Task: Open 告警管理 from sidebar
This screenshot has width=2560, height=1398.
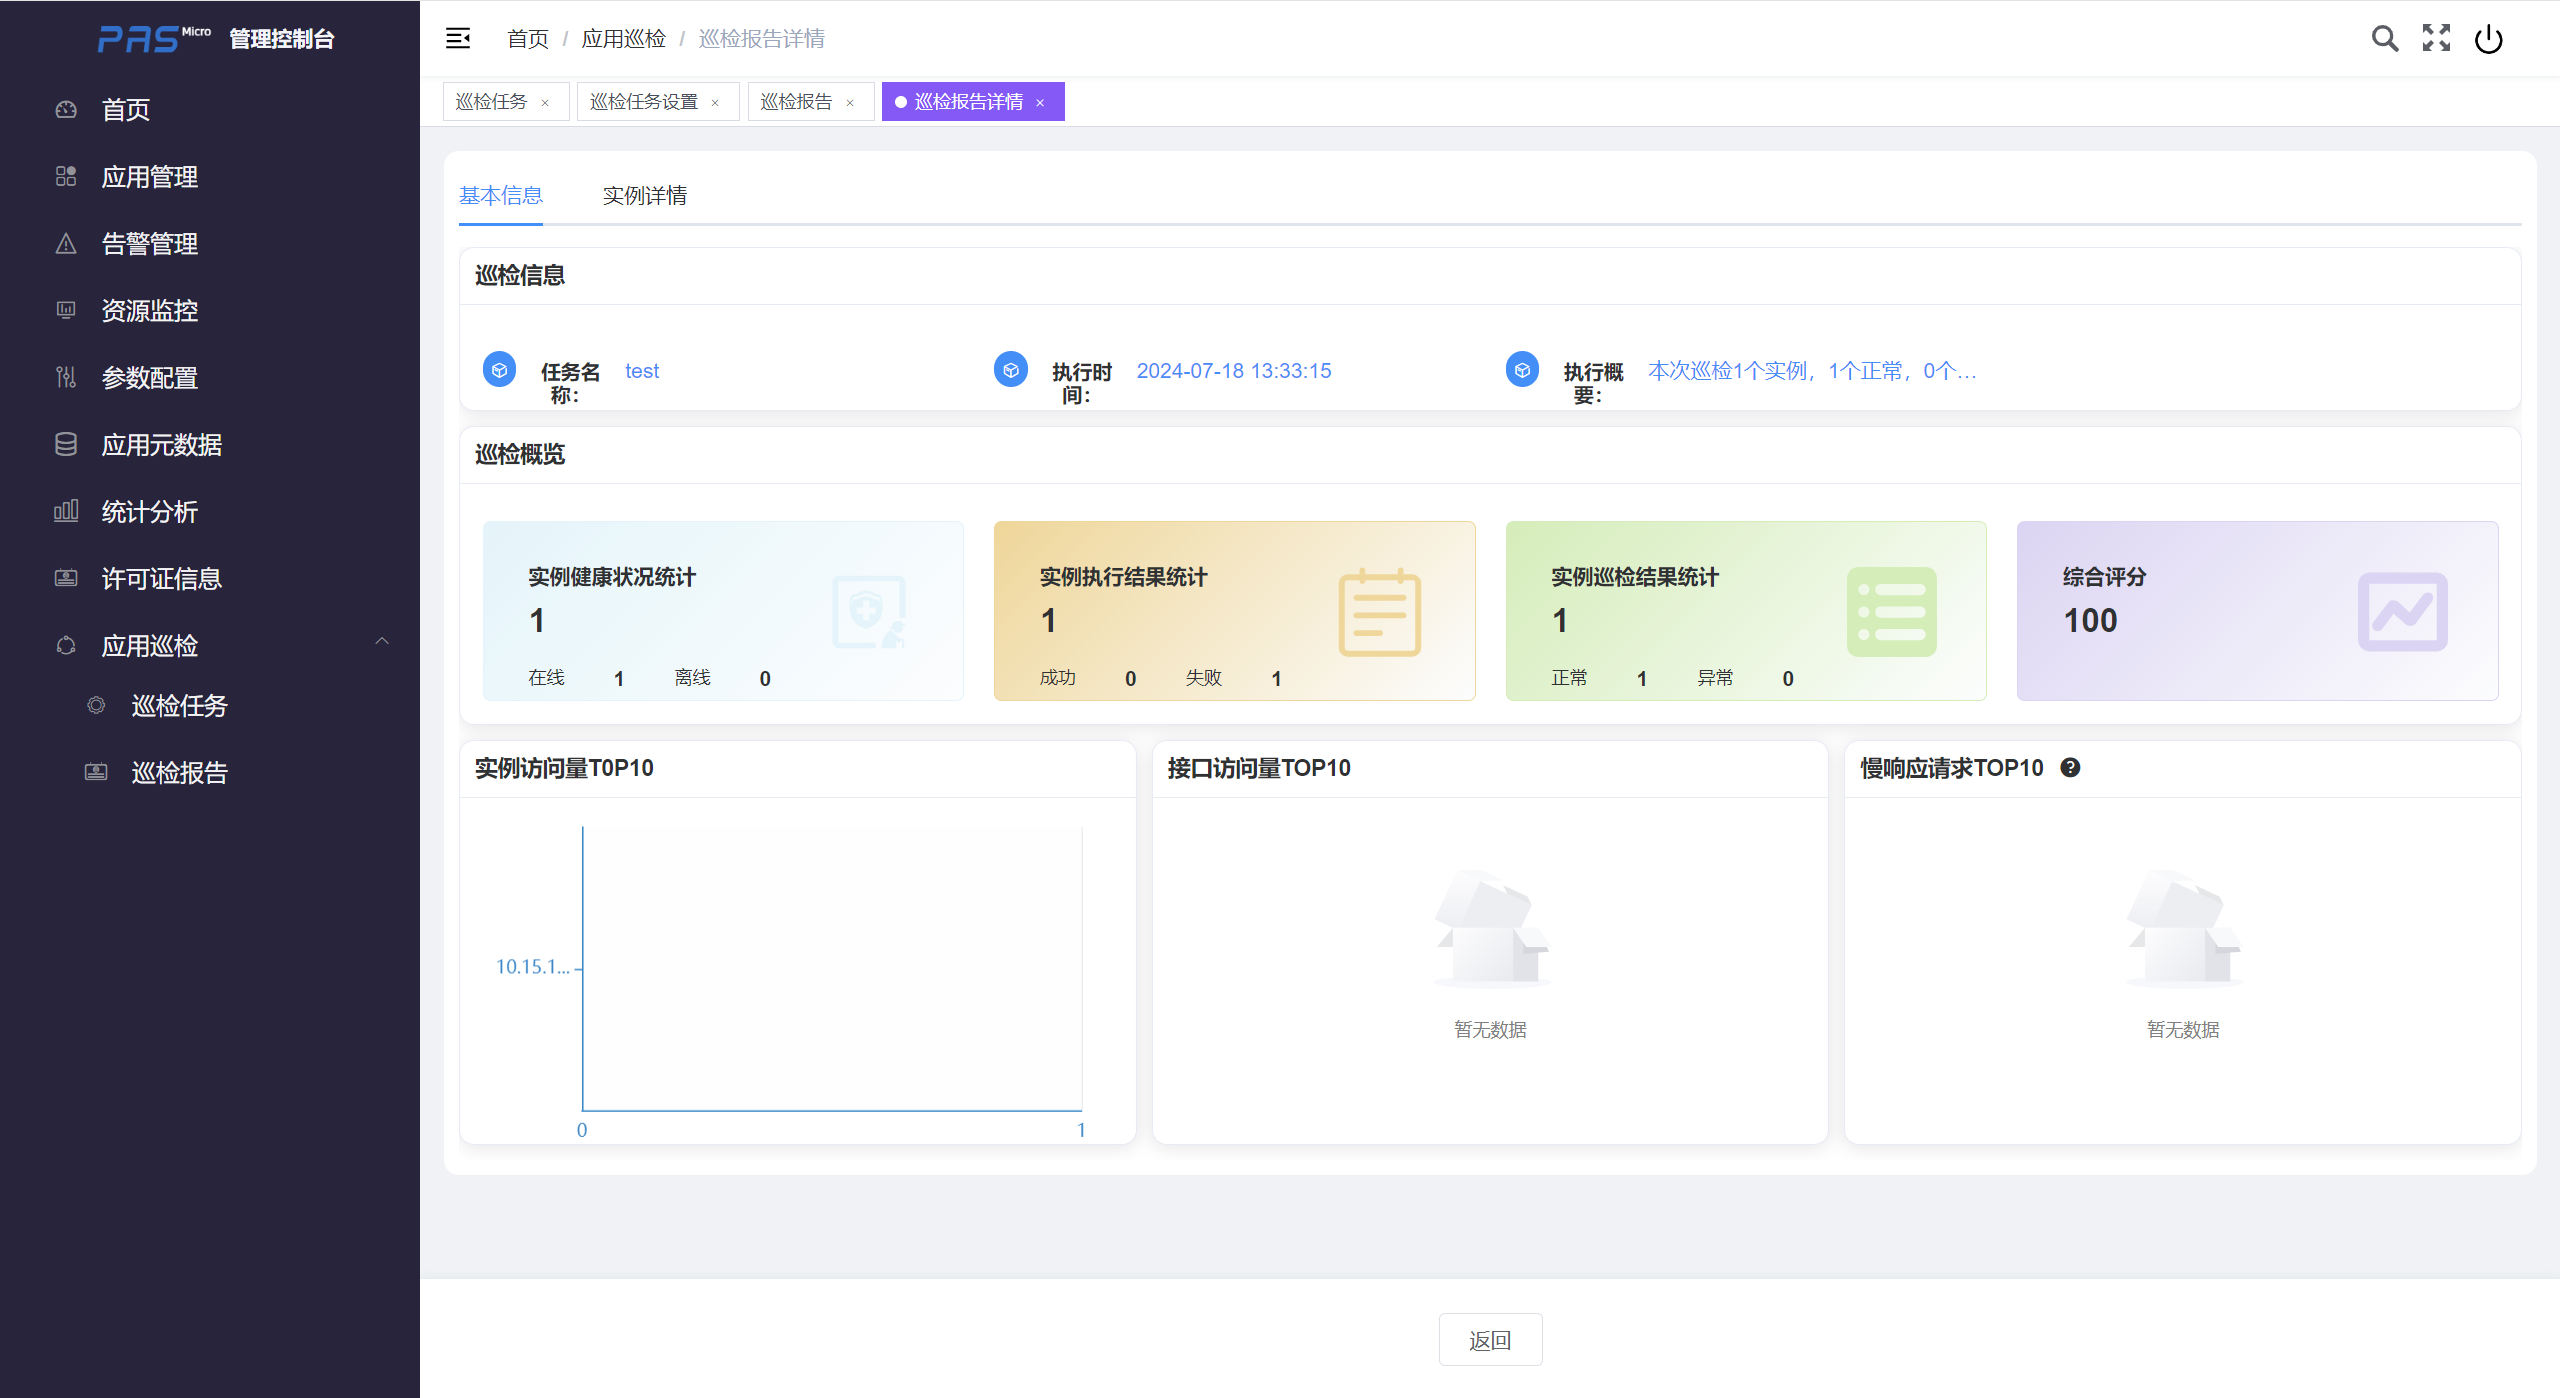Action: (150, 244)
